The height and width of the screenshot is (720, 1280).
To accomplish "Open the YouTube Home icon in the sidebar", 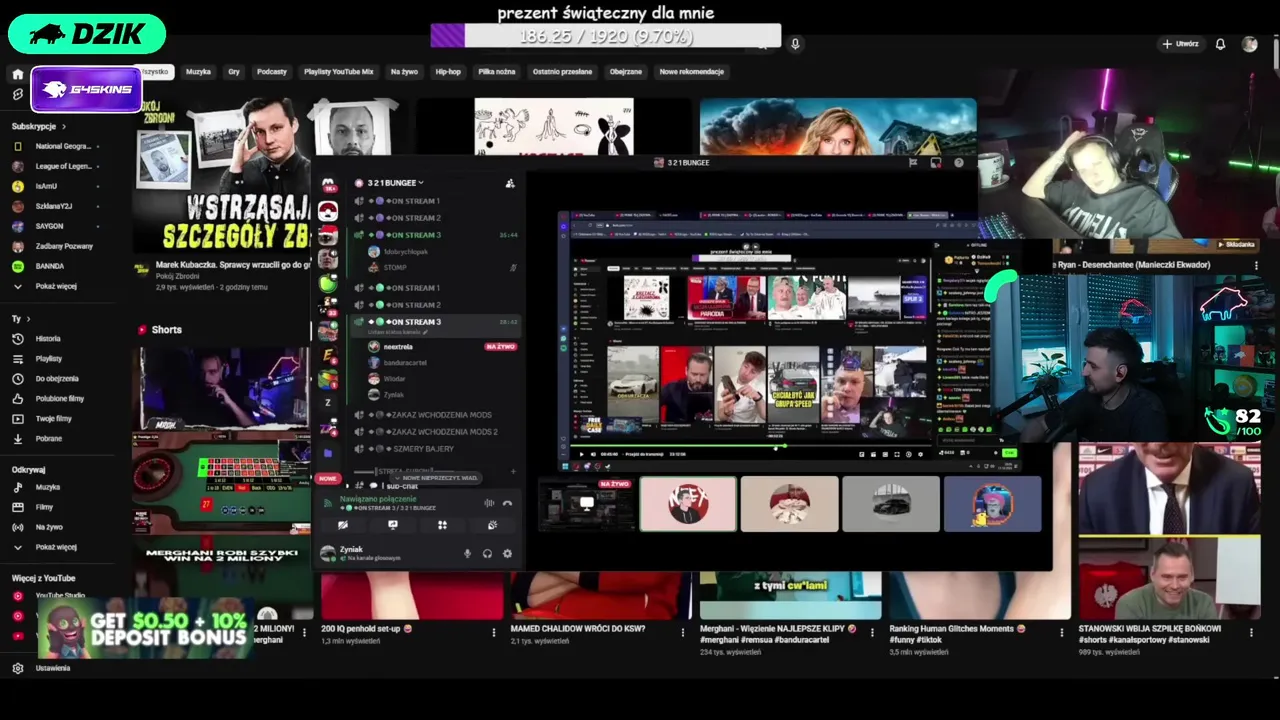I will coord(17,74).
